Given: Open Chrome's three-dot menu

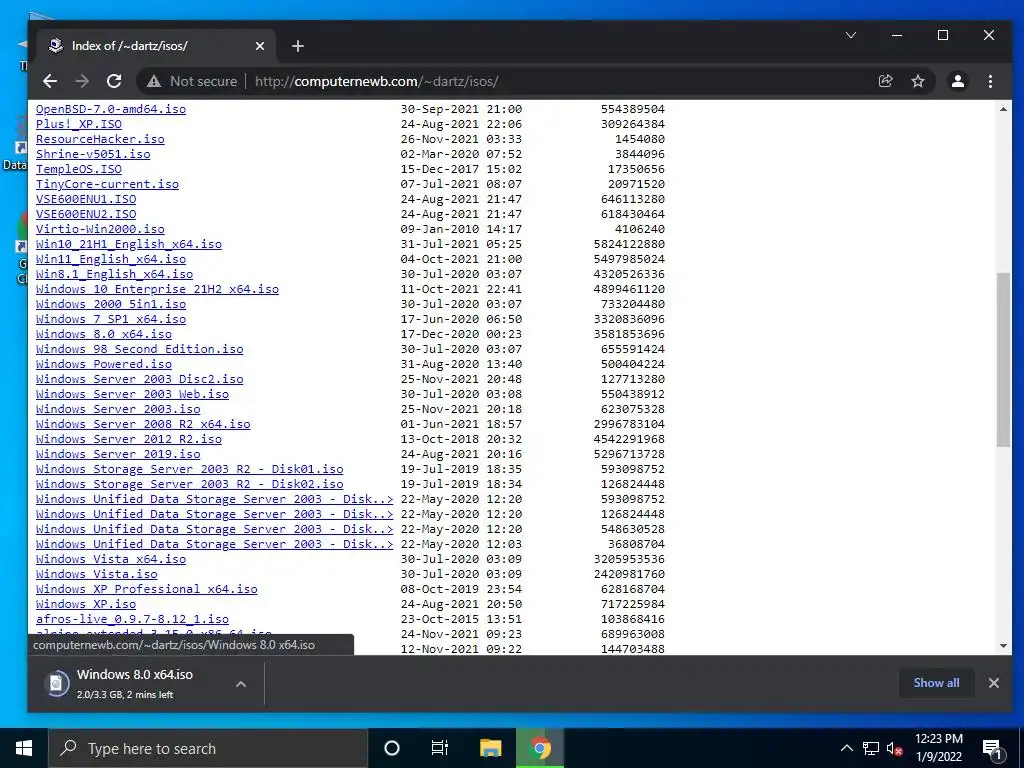Looking at the screenshot, I should 990,81.
